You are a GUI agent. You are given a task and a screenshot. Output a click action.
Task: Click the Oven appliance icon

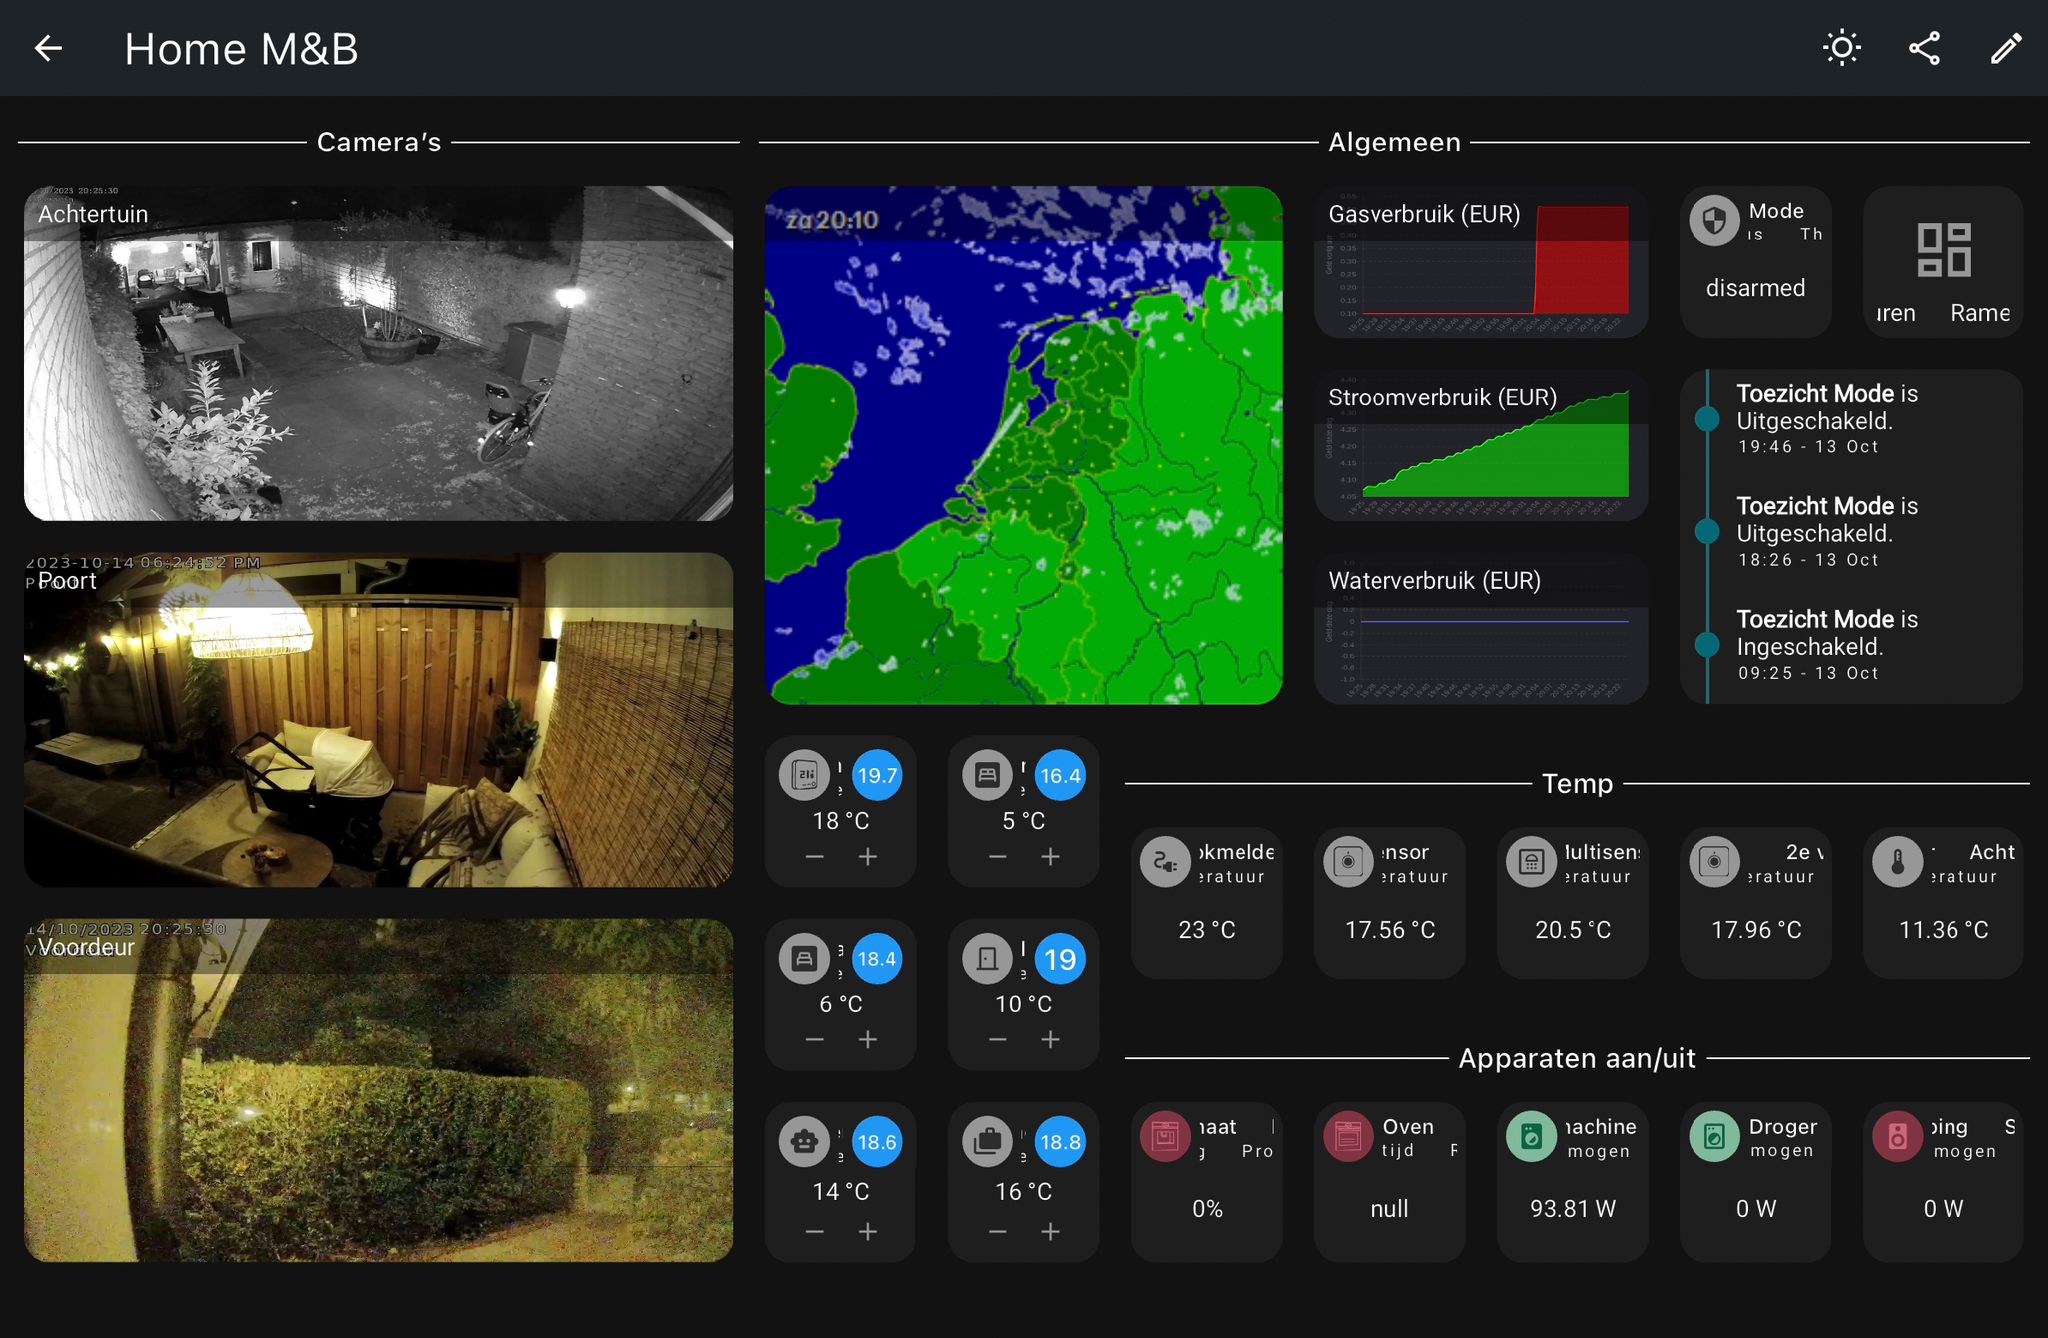click(1348, 1137)
